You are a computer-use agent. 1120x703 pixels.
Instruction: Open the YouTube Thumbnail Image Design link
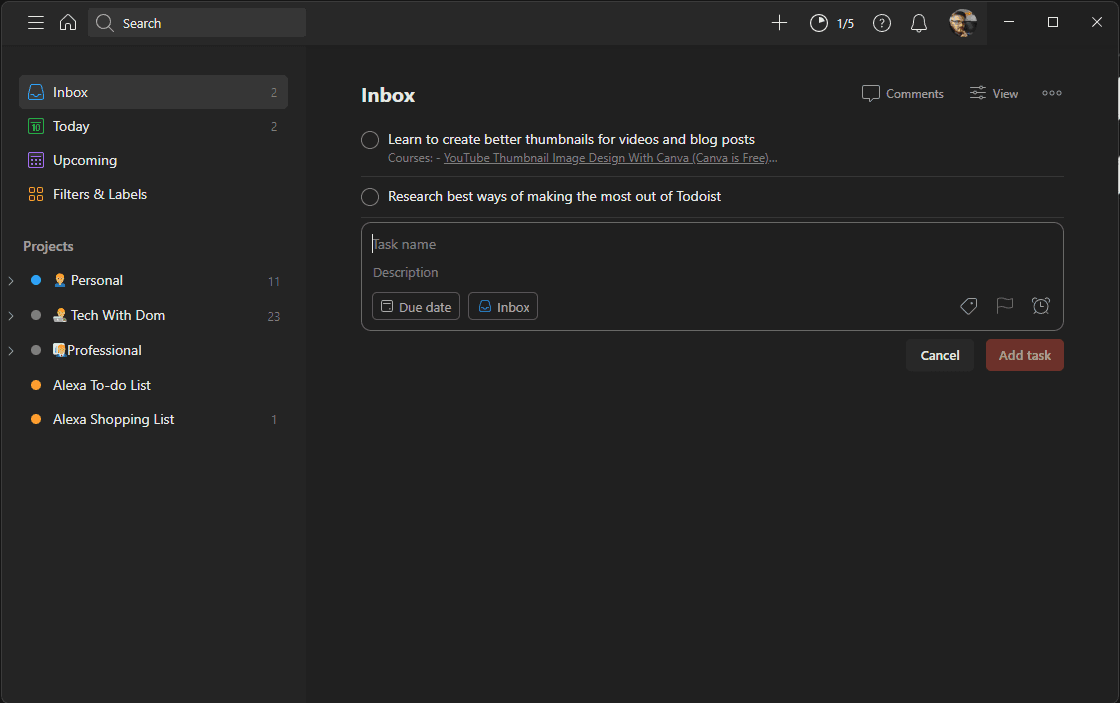(x=606, y=158)
